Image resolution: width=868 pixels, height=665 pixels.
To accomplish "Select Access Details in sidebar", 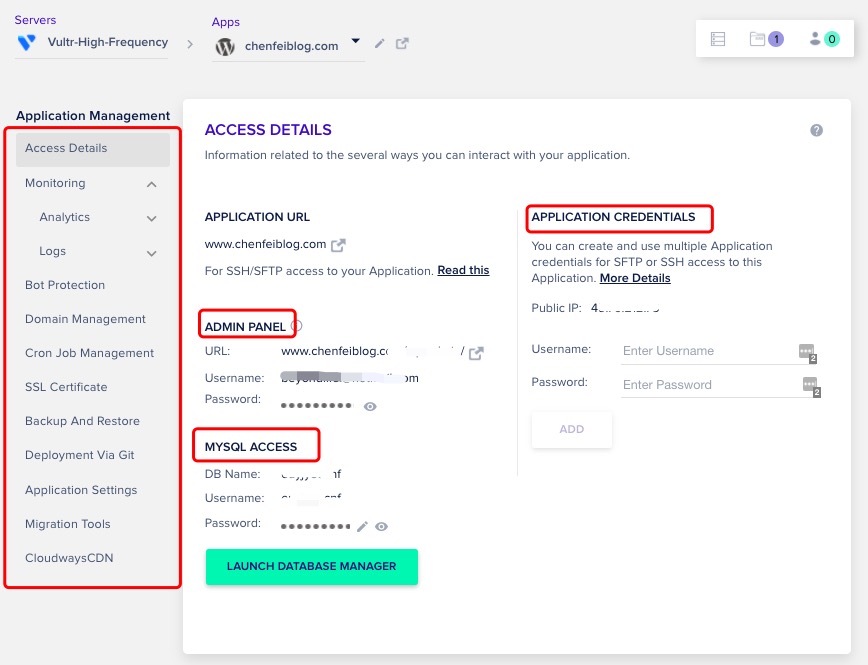I will coord(93,149).
